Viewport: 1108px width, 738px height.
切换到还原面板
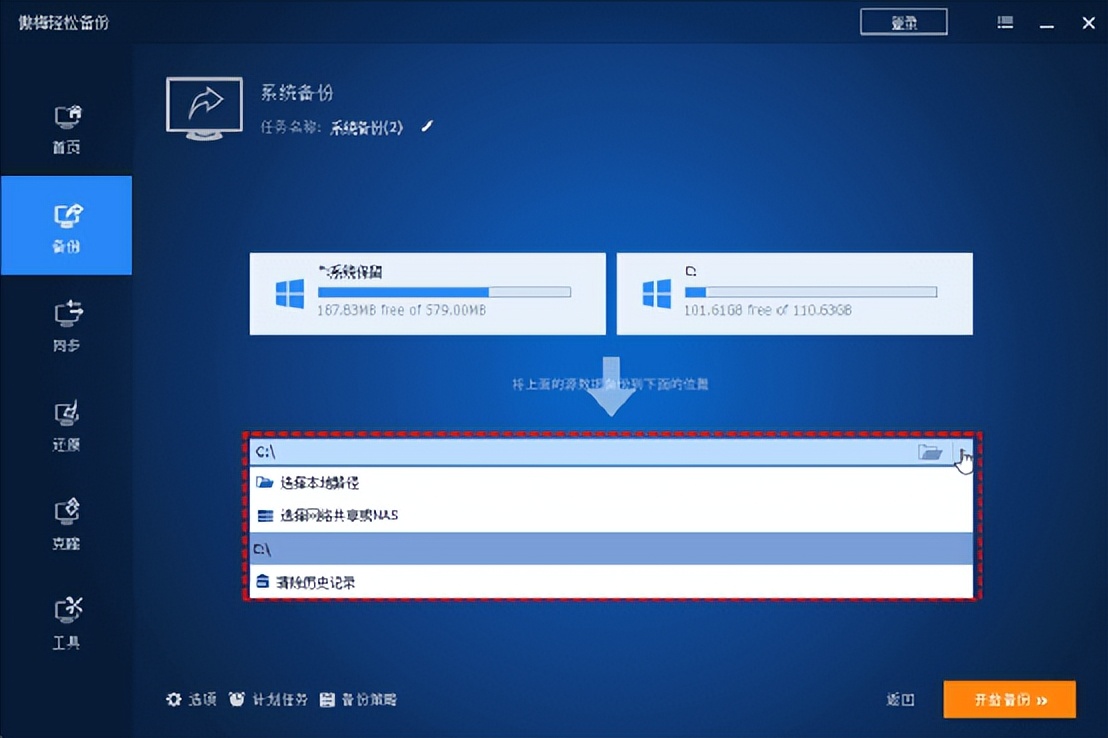[66, 425]
